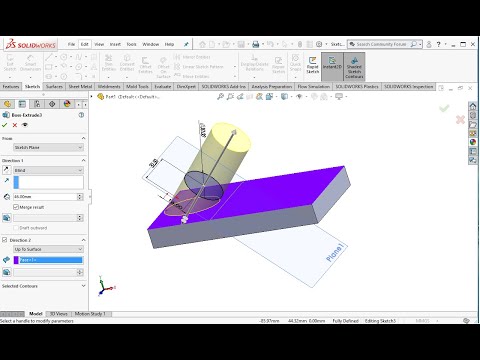Viewport: 480px width, 360px height.
Task: Open the File menu
Action: pyautogui.click(x=71, y=44)
